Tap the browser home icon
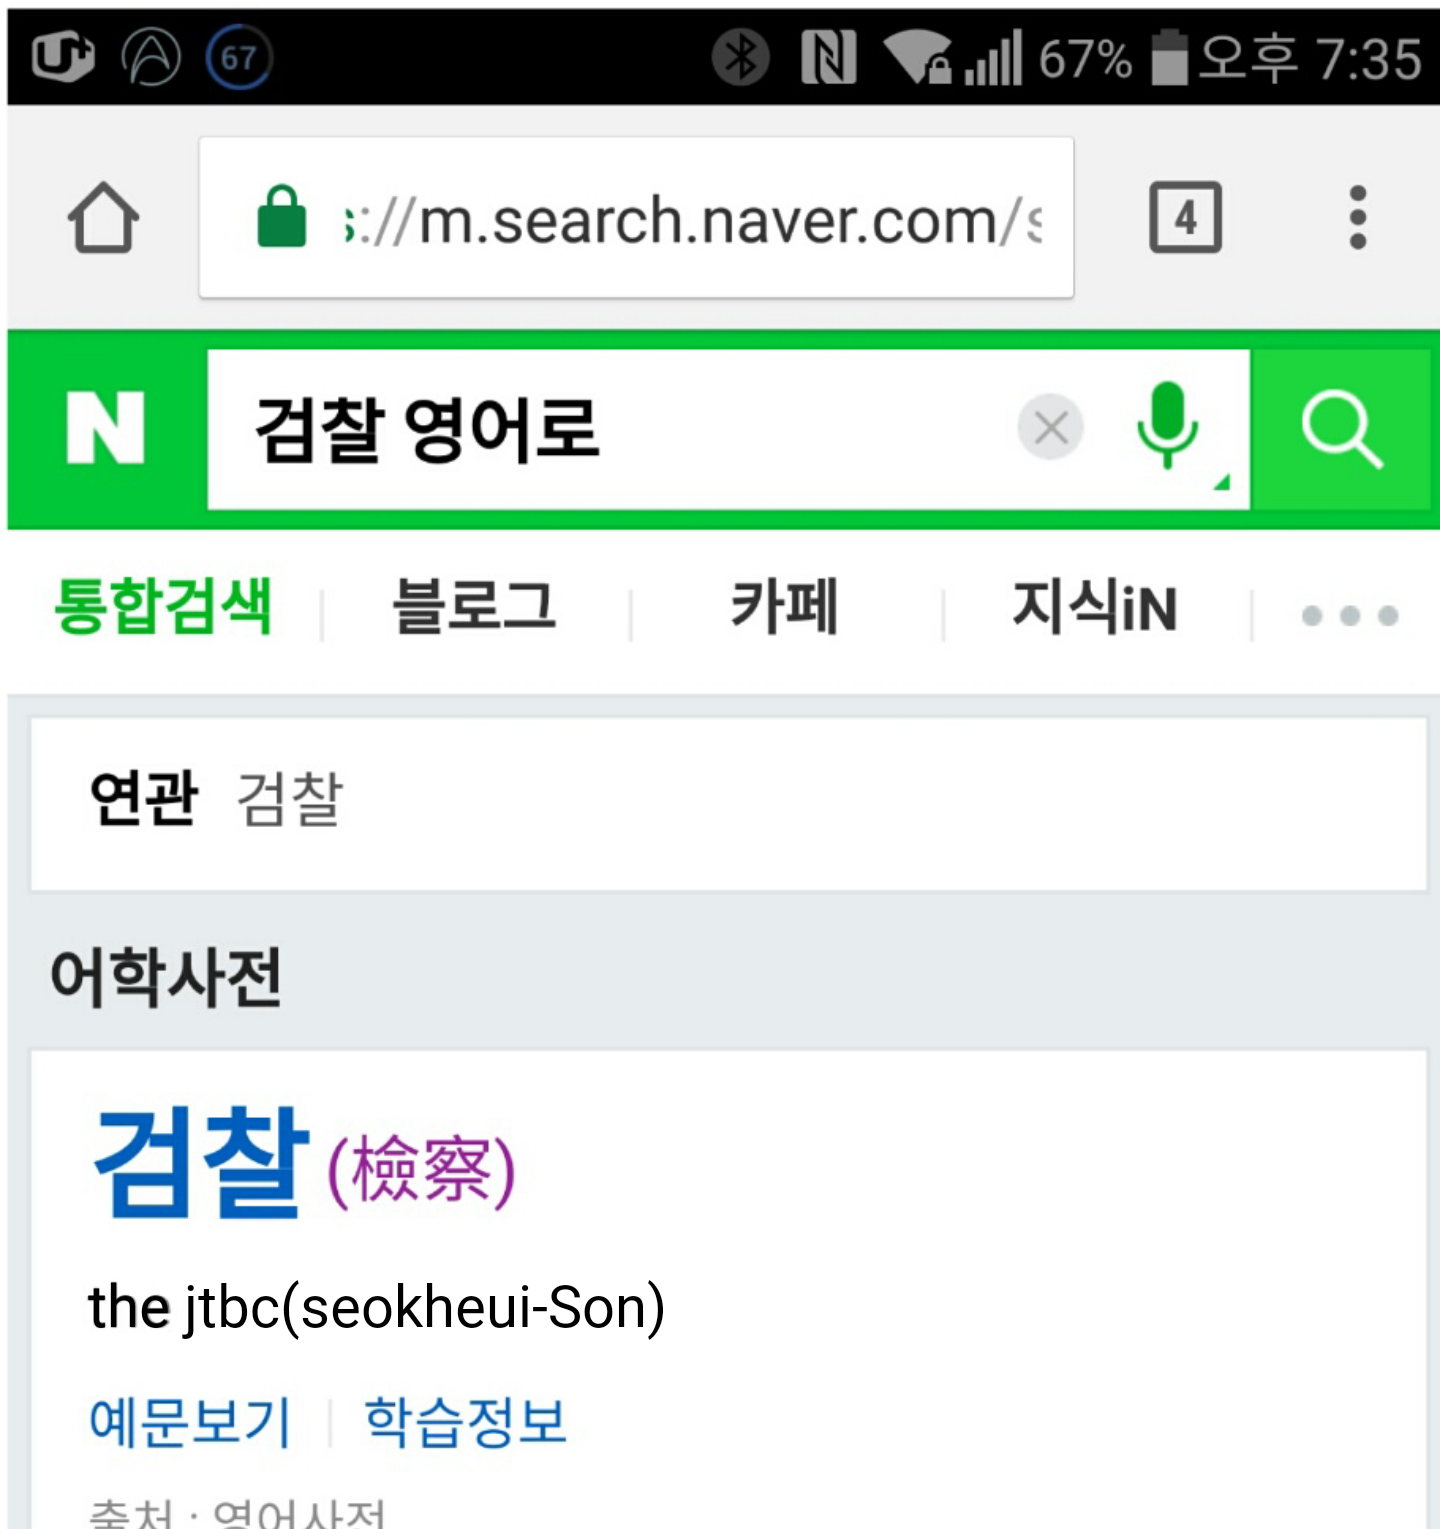Viewport: 1440px width, 1529px height. point(103,218)
